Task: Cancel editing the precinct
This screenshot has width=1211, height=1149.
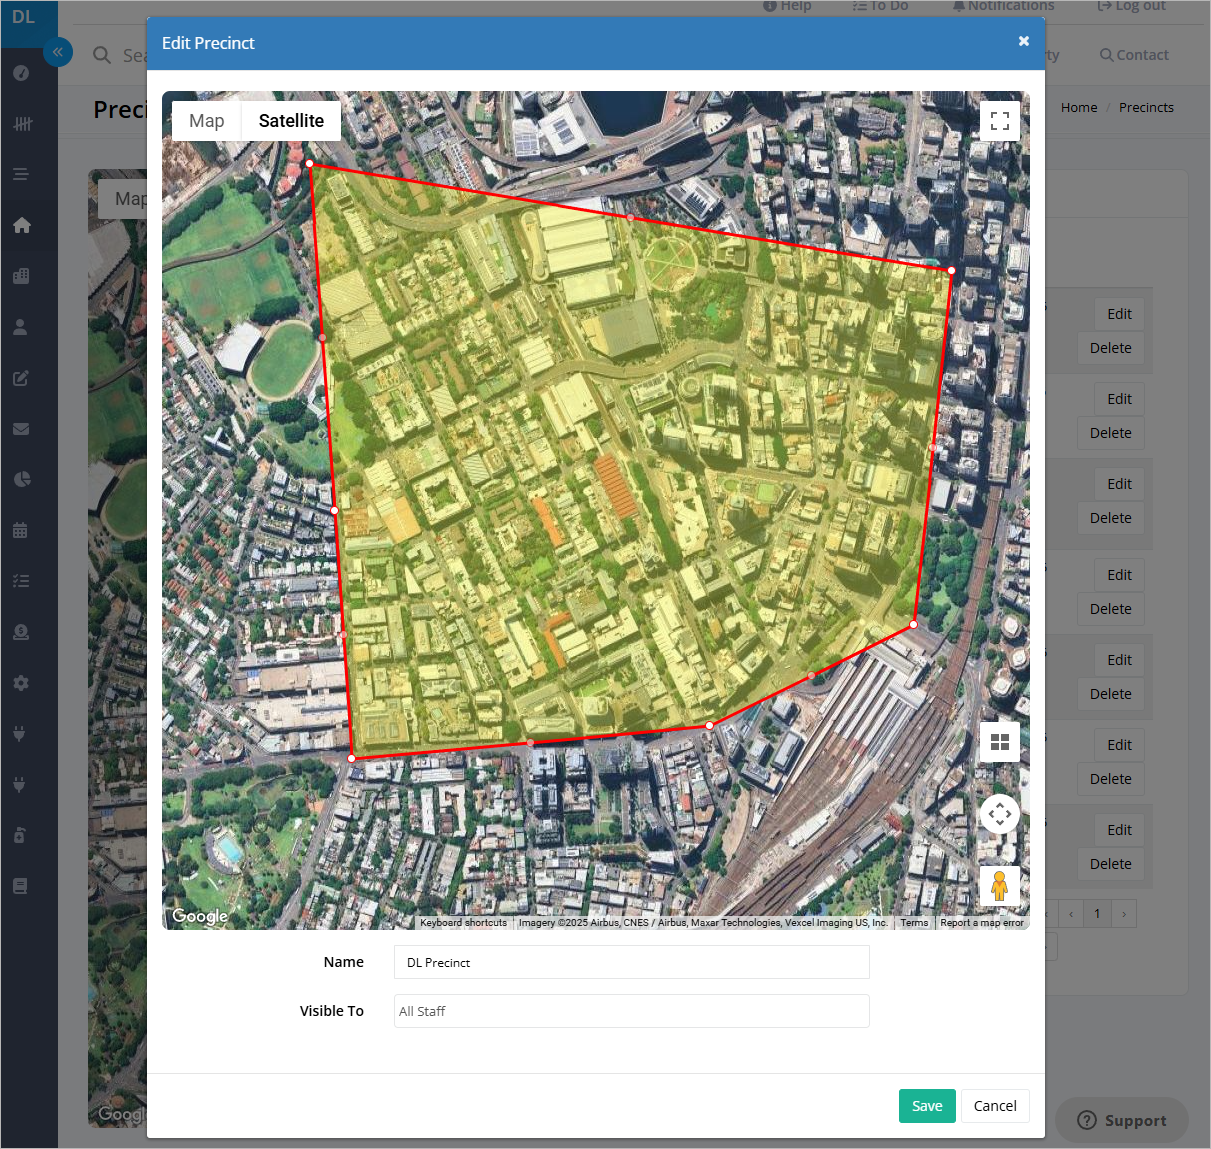Action: pos(995,1106)
